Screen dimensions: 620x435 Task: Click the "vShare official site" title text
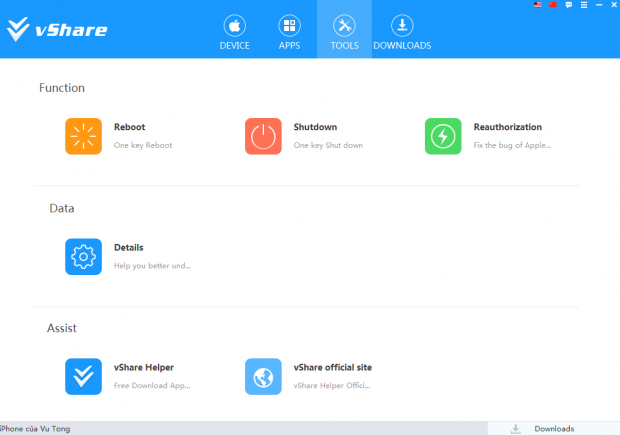coord(332,367)
